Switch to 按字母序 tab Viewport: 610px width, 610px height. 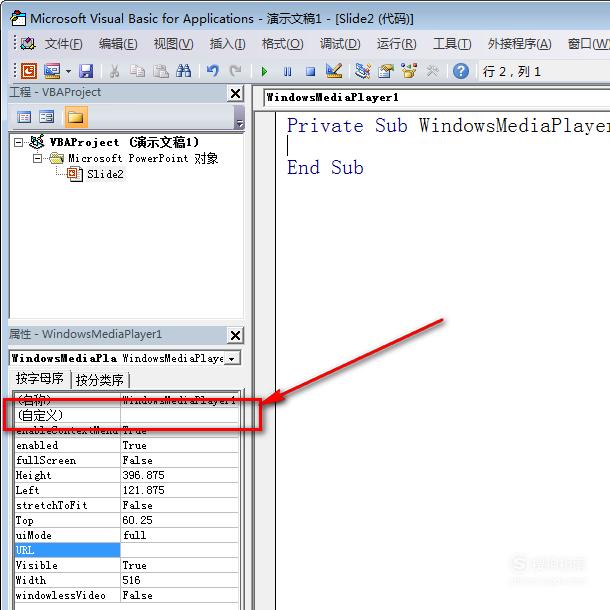40,379
